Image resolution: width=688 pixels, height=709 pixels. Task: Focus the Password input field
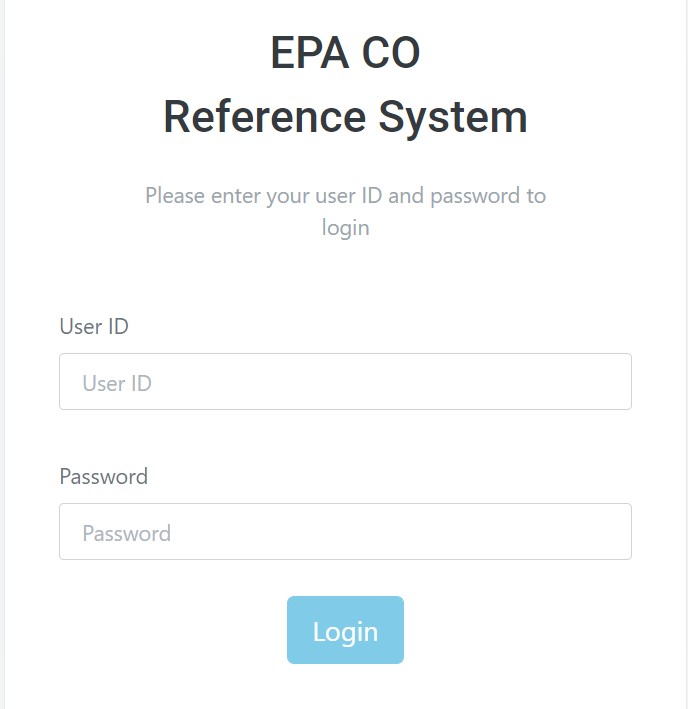point(345,531)
